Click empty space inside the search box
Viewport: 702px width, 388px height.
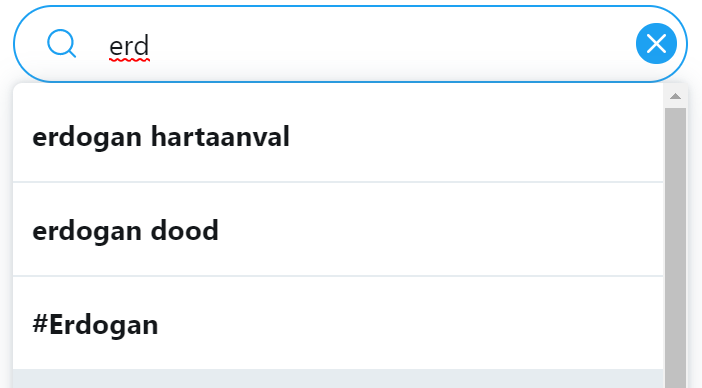coord(381,44)
